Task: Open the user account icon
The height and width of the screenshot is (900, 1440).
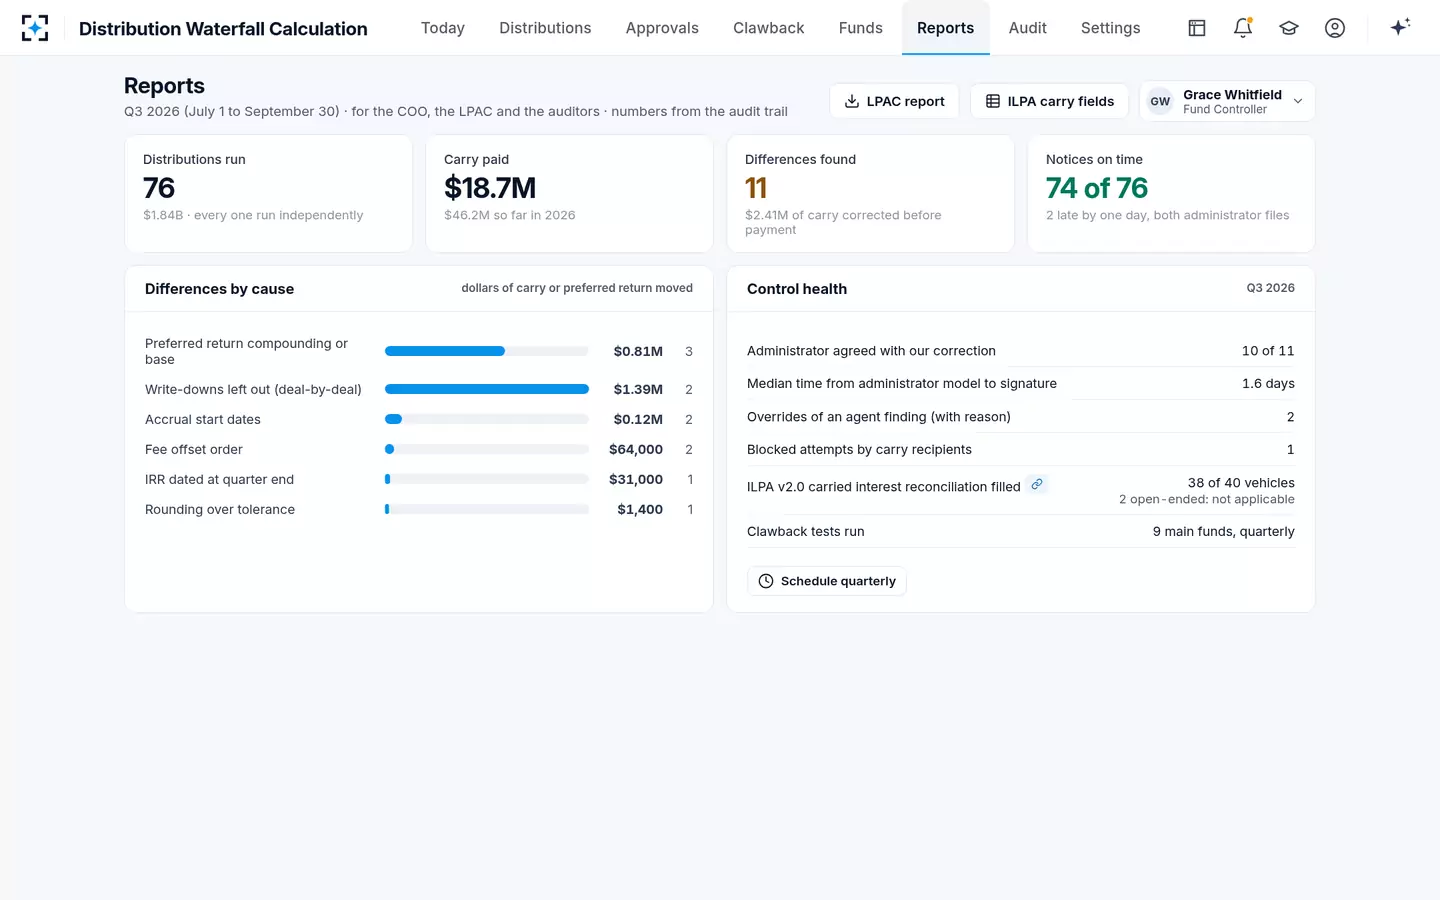Action: (1335, 28)
